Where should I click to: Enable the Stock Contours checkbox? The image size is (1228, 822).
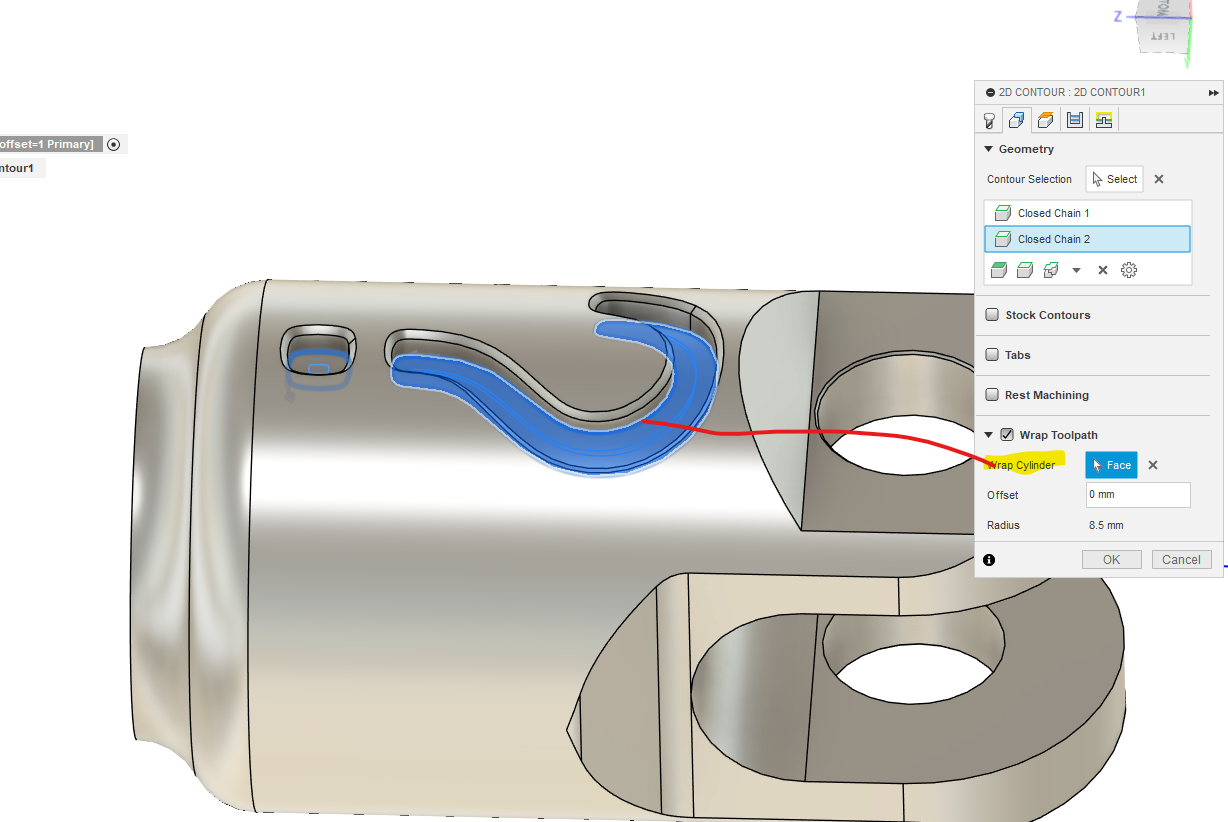[992, 314]
